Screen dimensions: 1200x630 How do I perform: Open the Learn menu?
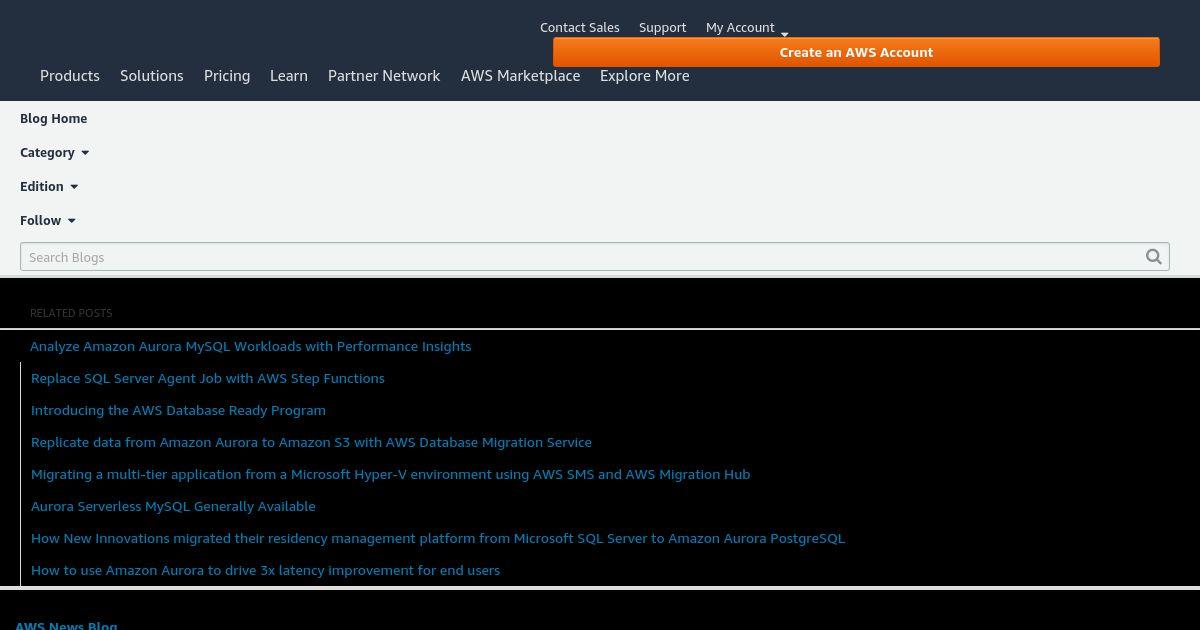(x=289, y=76)
